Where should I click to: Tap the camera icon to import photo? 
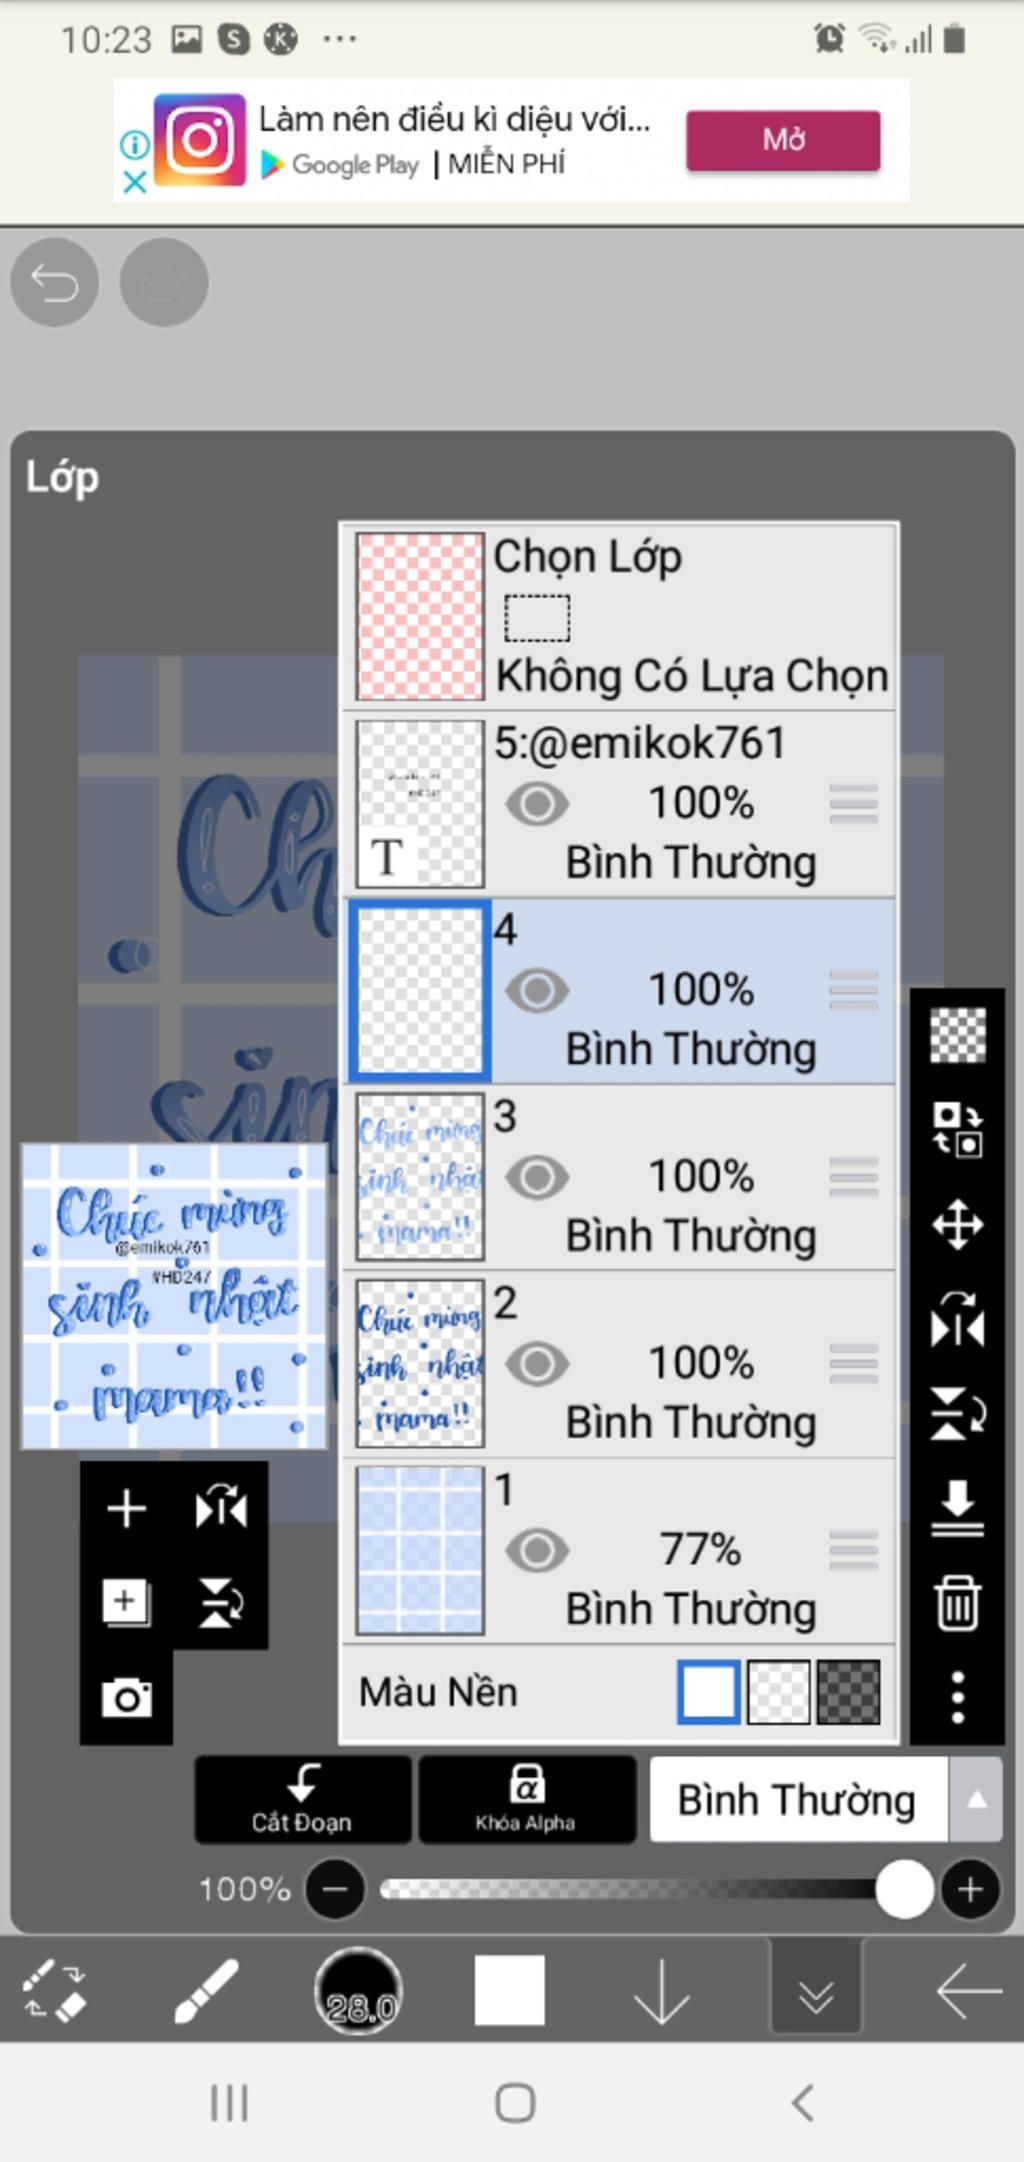coord(127,1697)
